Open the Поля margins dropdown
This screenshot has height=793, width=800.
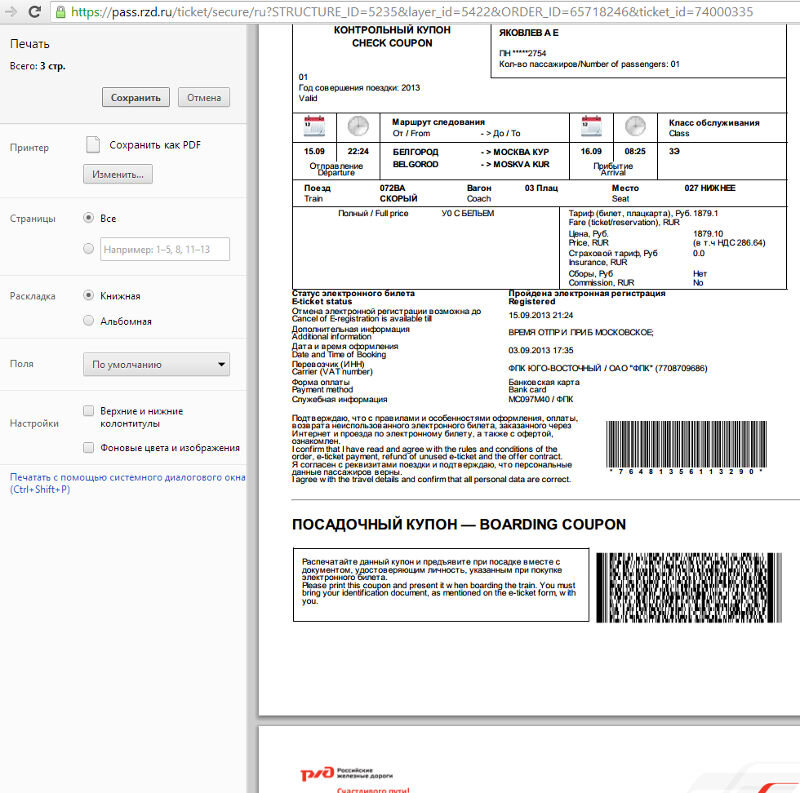[156, 364]
